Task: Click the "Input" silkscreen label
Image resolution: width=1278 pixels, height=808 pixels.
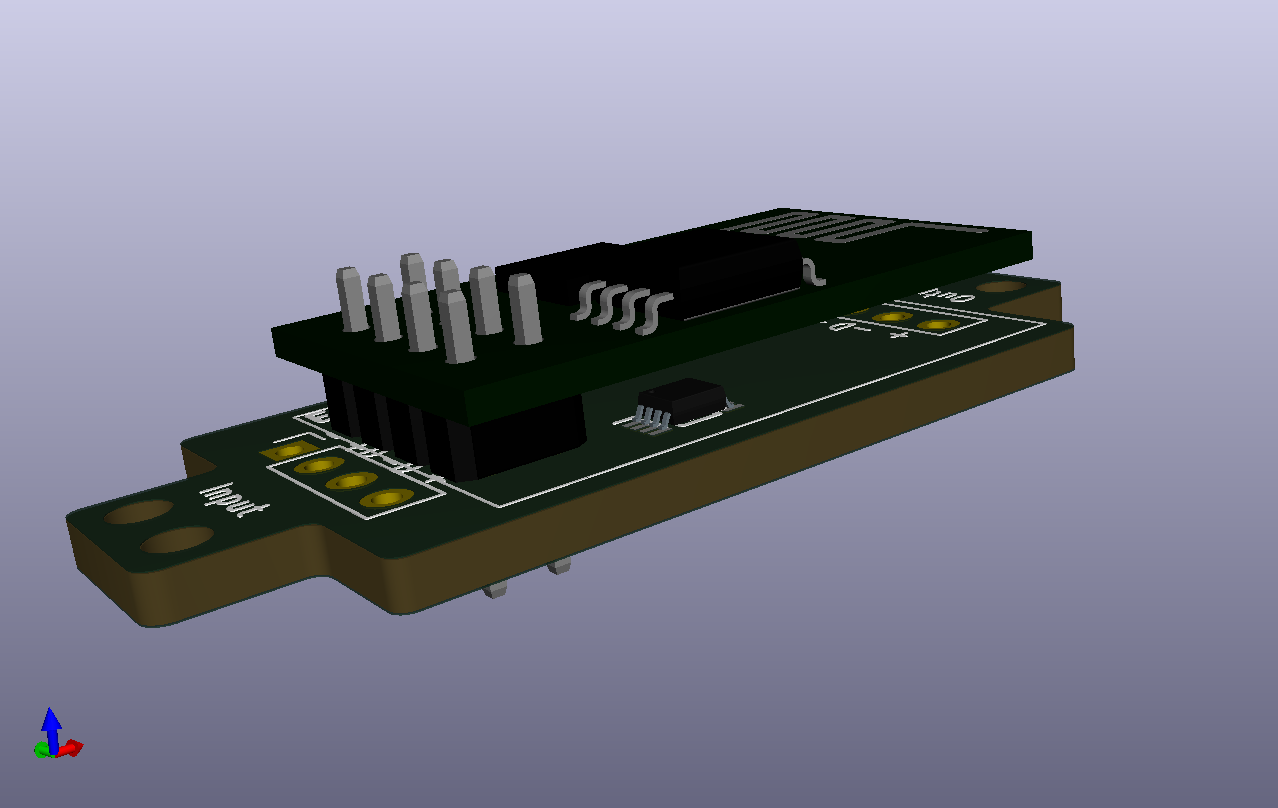Action: [234, 500]
